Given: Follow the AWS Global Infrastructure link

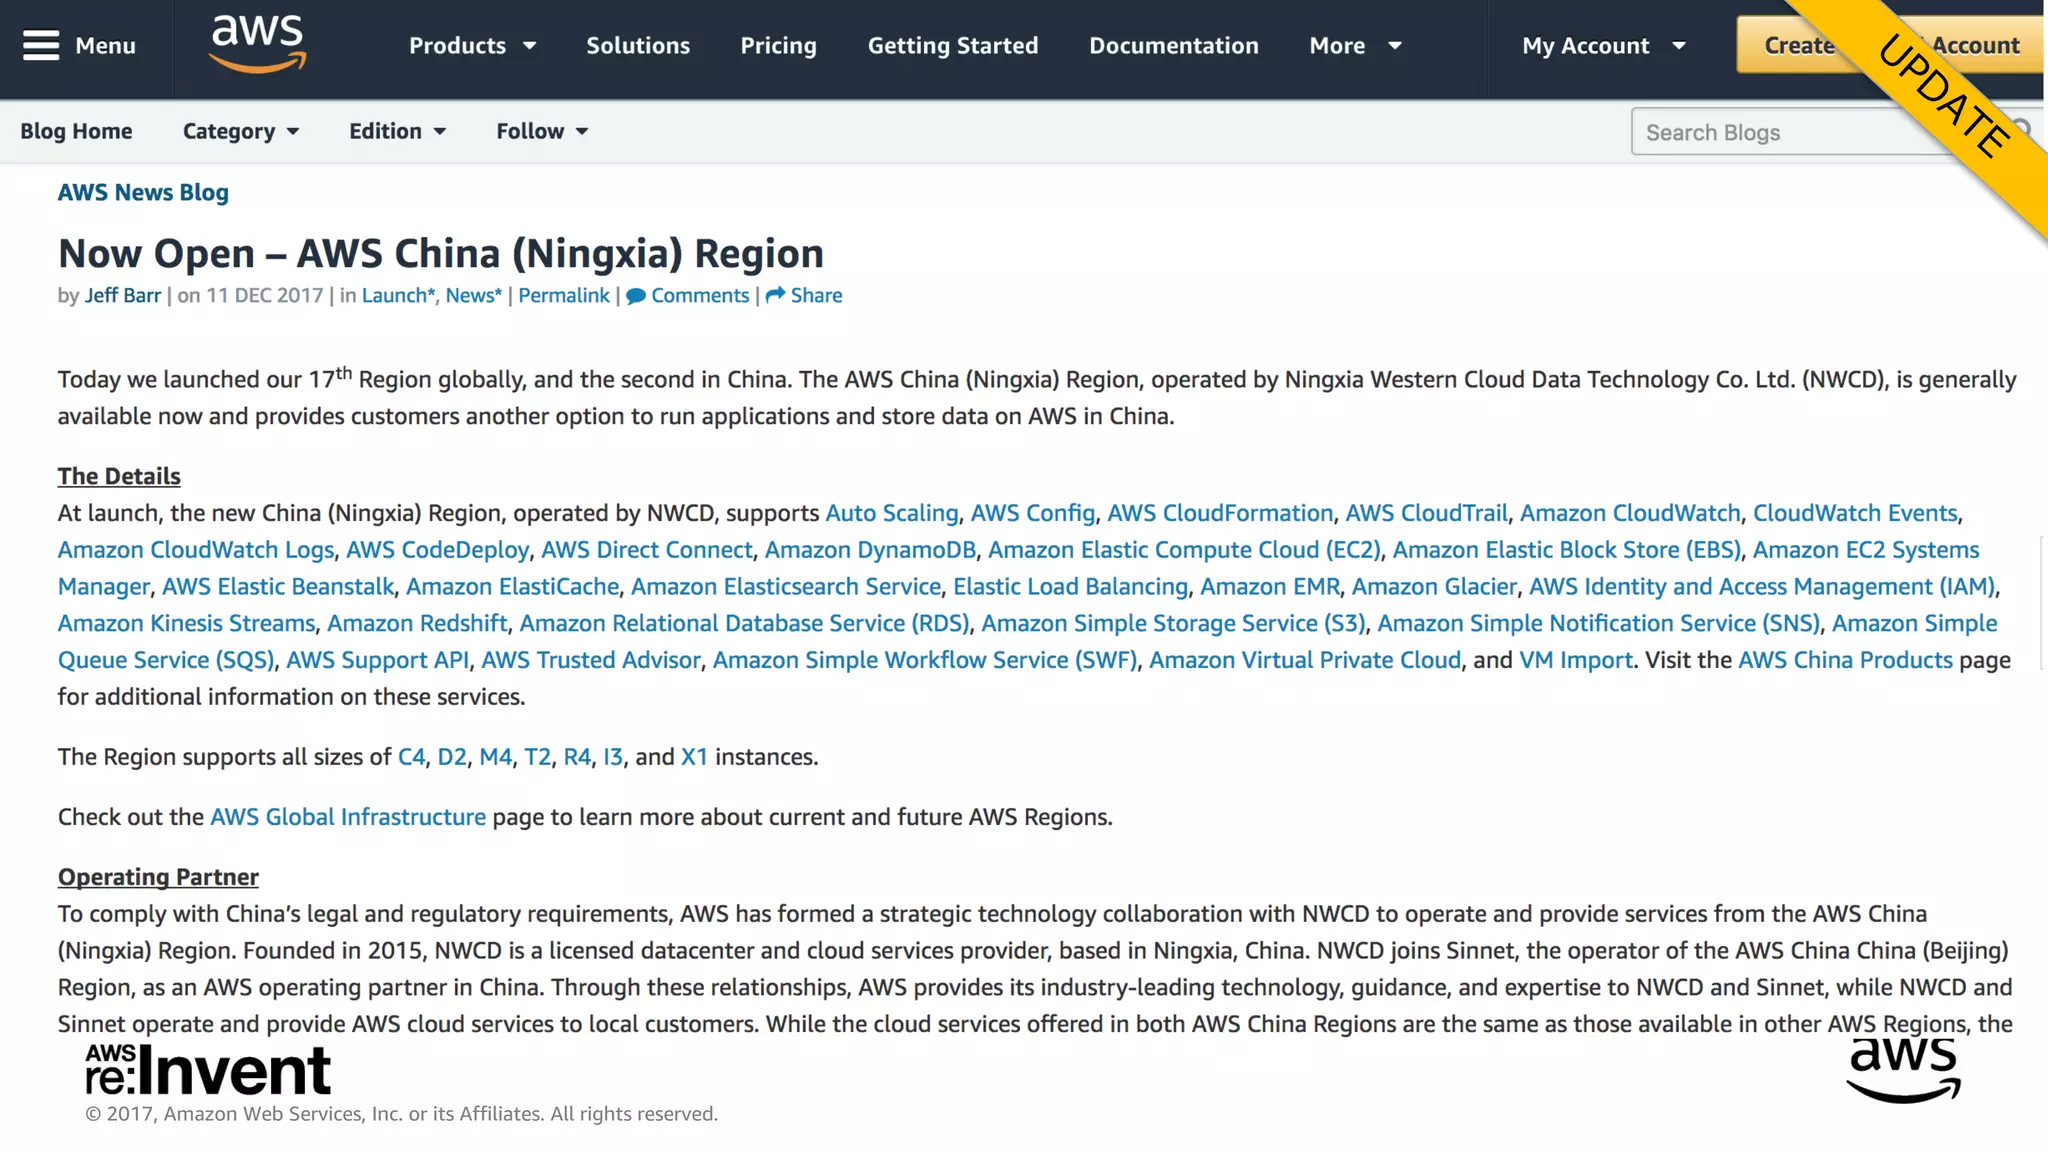Looking at the screenshot, I should click(347, 817).
